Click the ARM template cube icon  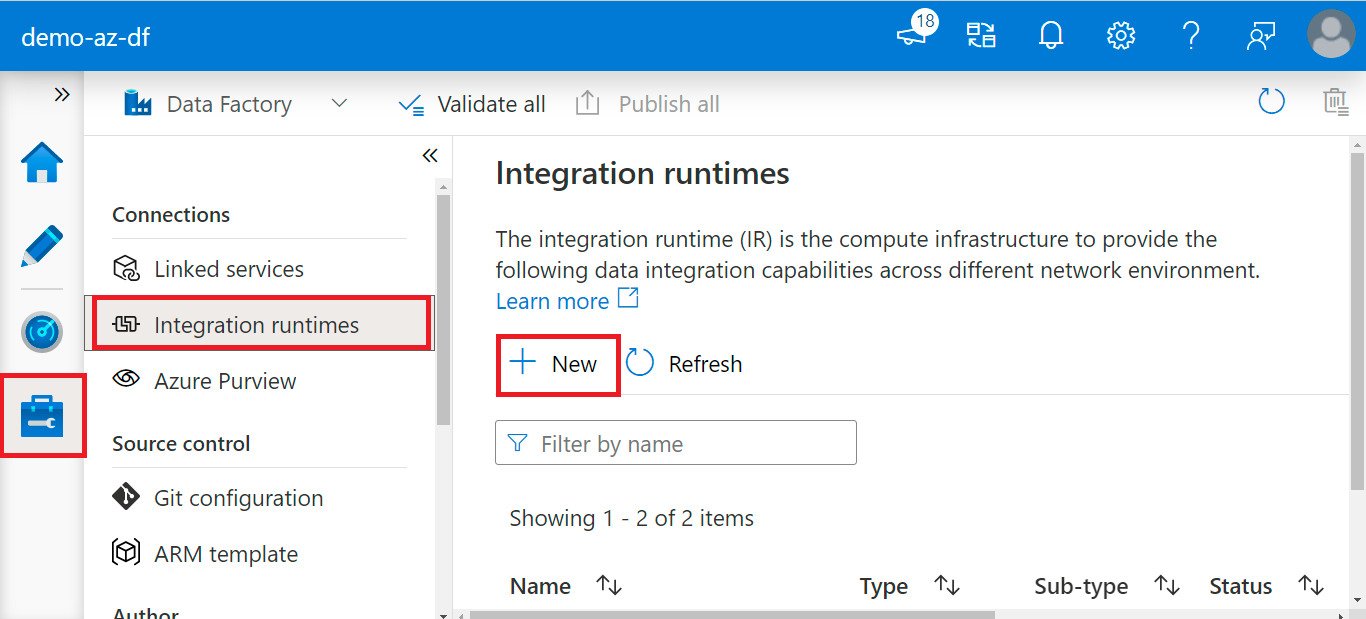coord(126,553)
